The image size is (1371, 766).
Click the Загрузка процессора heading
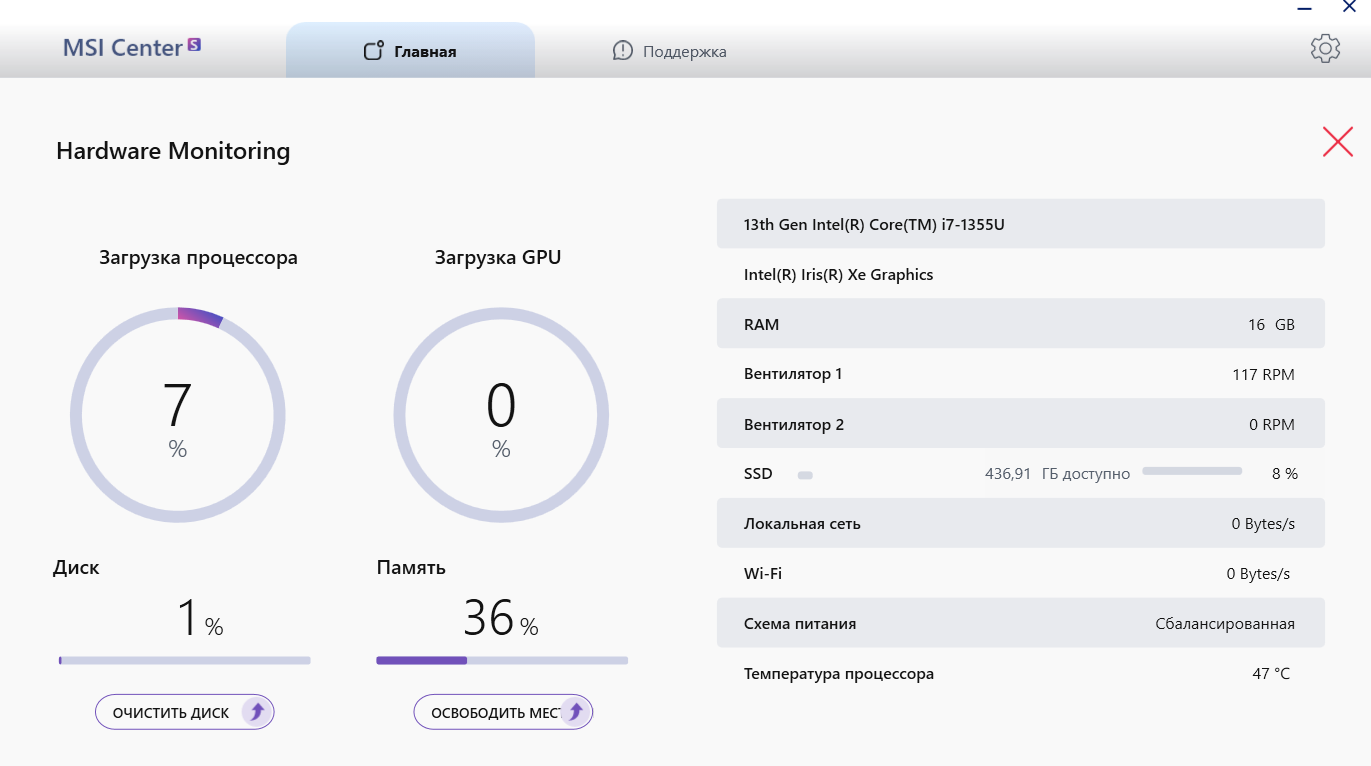pos(198,257)
